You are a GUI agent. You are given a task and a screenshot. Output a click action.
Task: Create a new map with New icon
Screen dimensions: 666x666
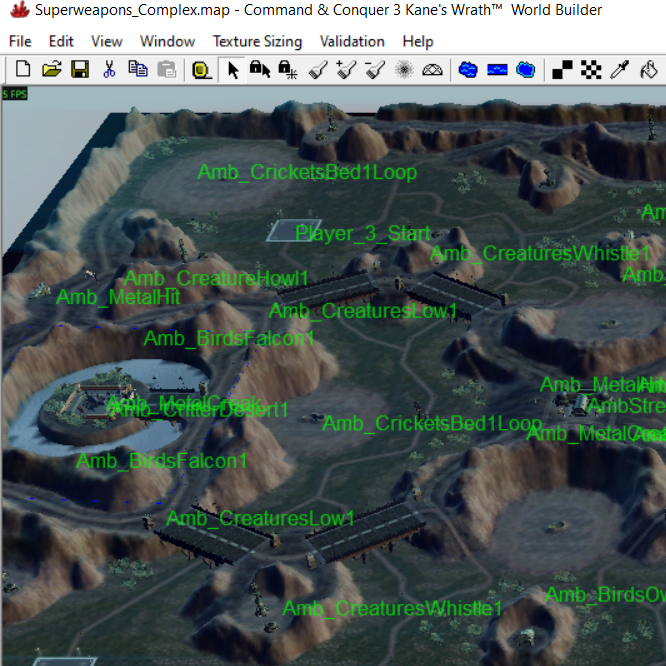click(x=23, y=69)
